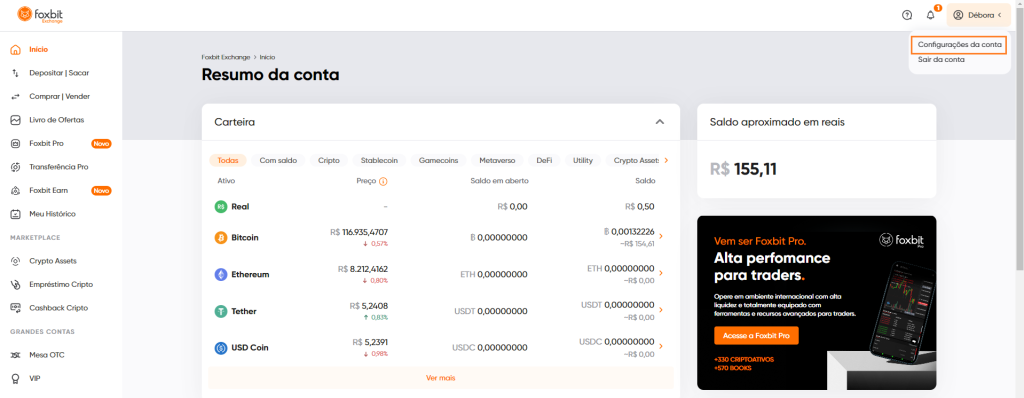
Task: Select Configurações da conta menu entry
Action: (x=959, y=45)
